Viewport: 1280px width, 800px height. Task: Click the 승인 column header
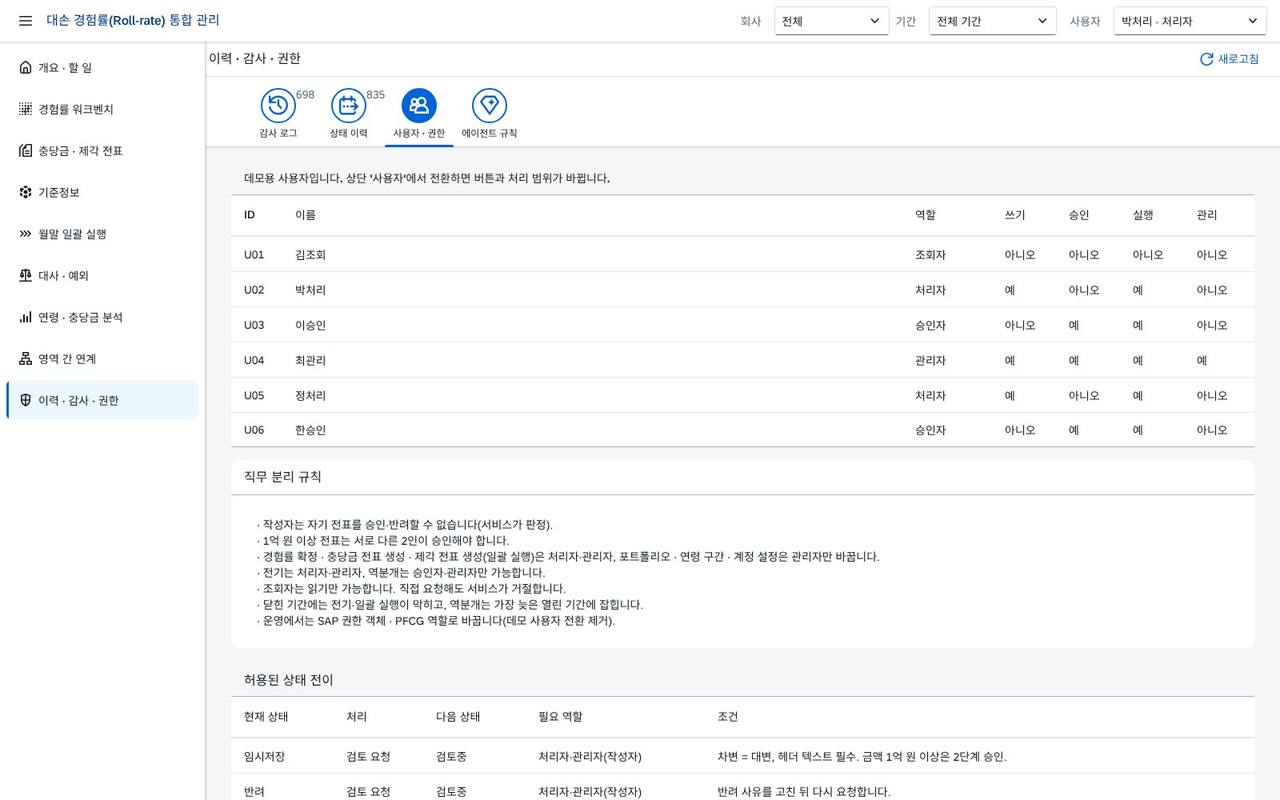click(x=1079, y=215)
